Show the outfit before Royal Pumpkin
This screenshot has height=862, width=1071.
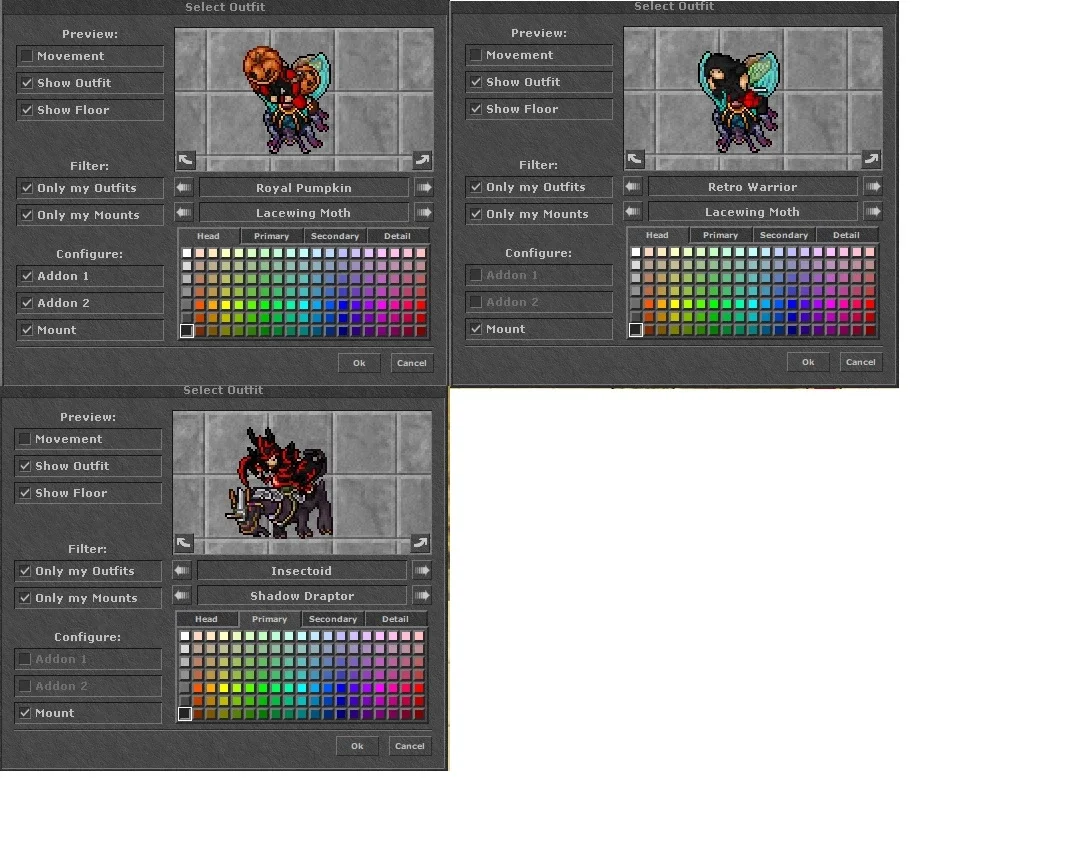click(184, 187)
